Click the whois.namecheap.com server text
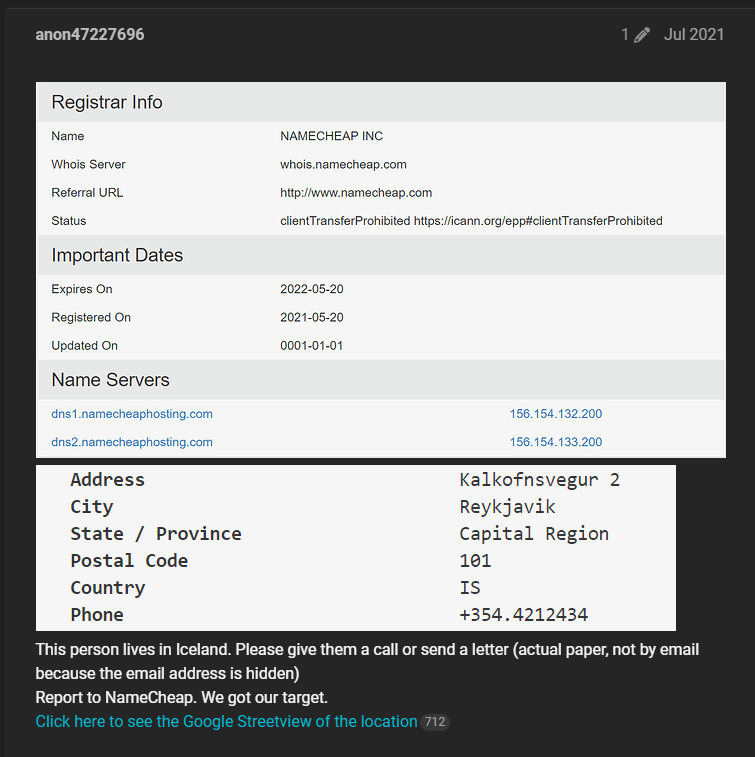The width and height of the screenshot is (755, 757). (x=343, y=164)
